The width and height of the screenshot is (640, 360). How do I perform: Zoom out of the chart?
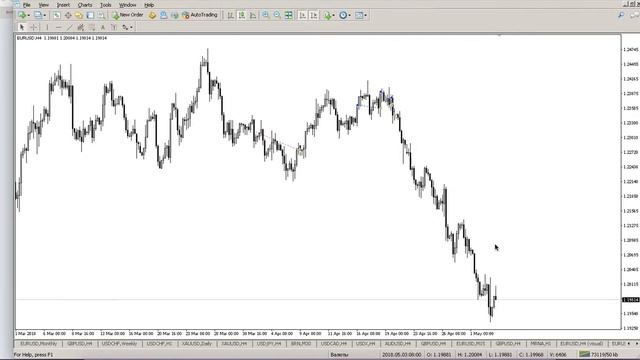tap(277, 15)
